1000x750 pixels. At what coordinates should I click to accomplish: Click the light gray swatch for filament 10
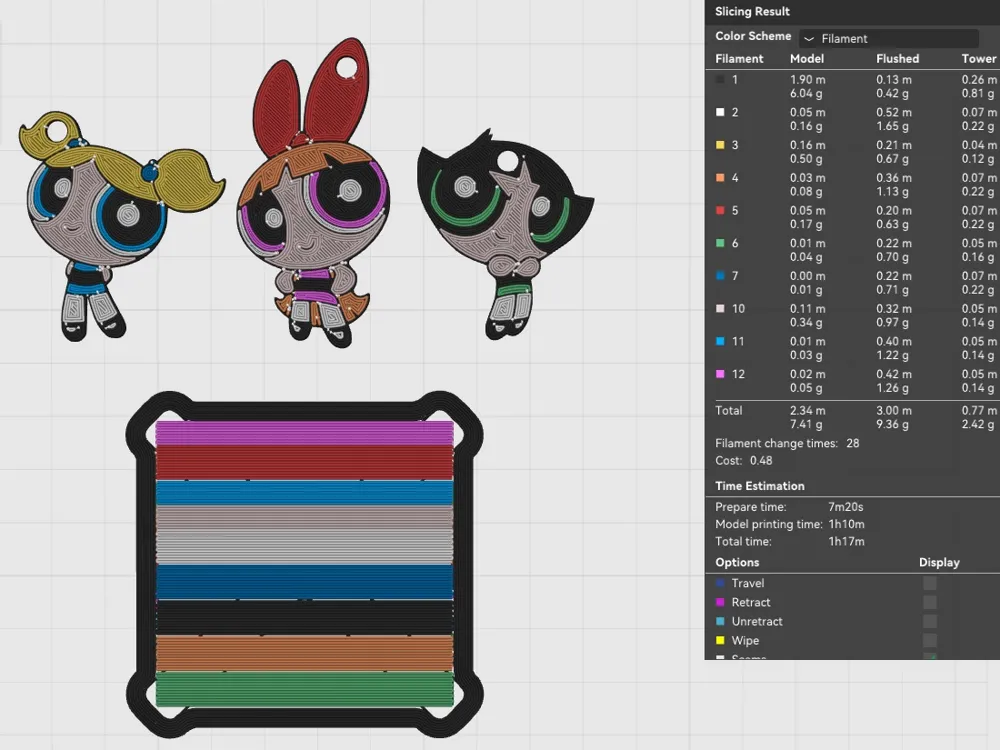[x=720, y=308]
